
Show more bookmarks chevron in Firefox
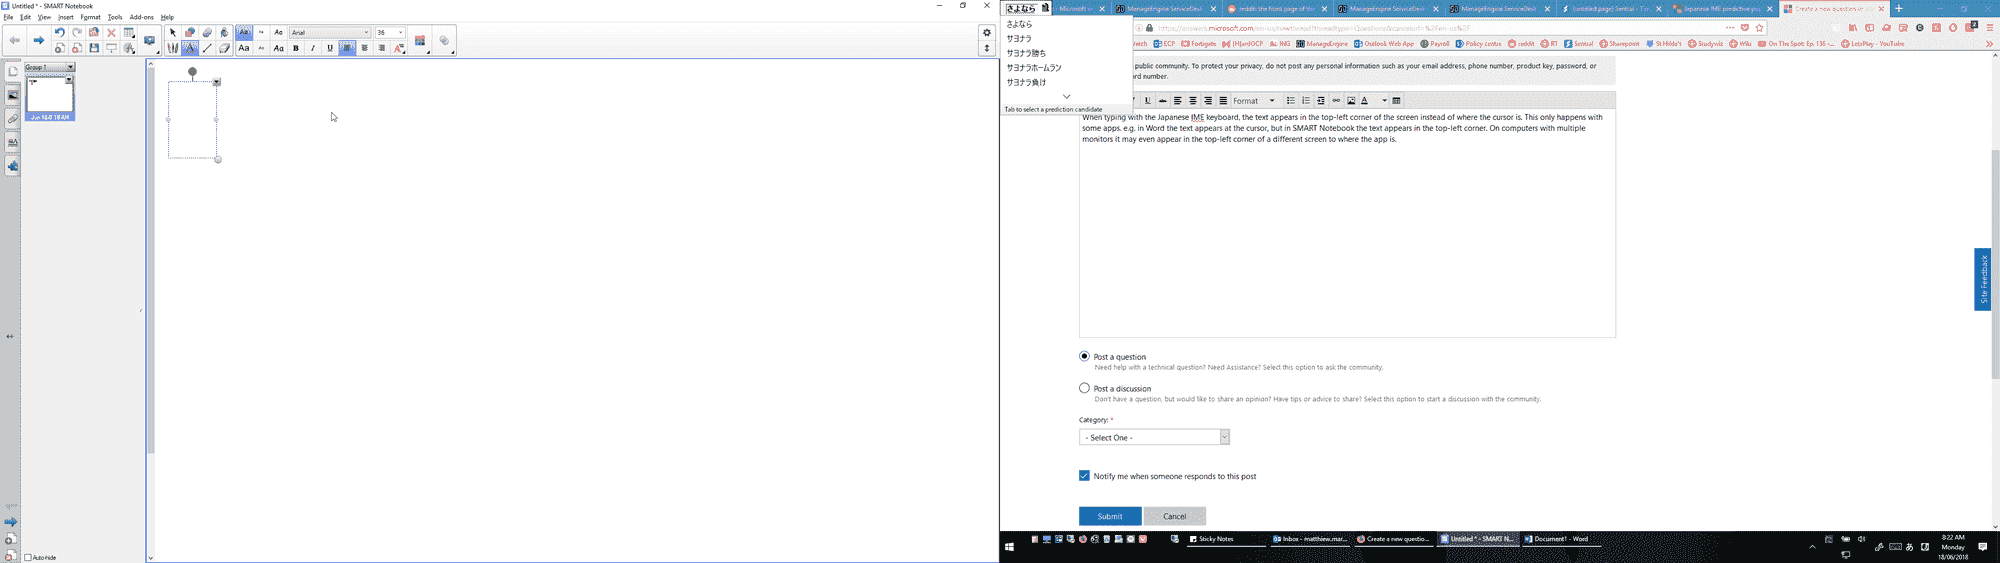pos(1989,44)
